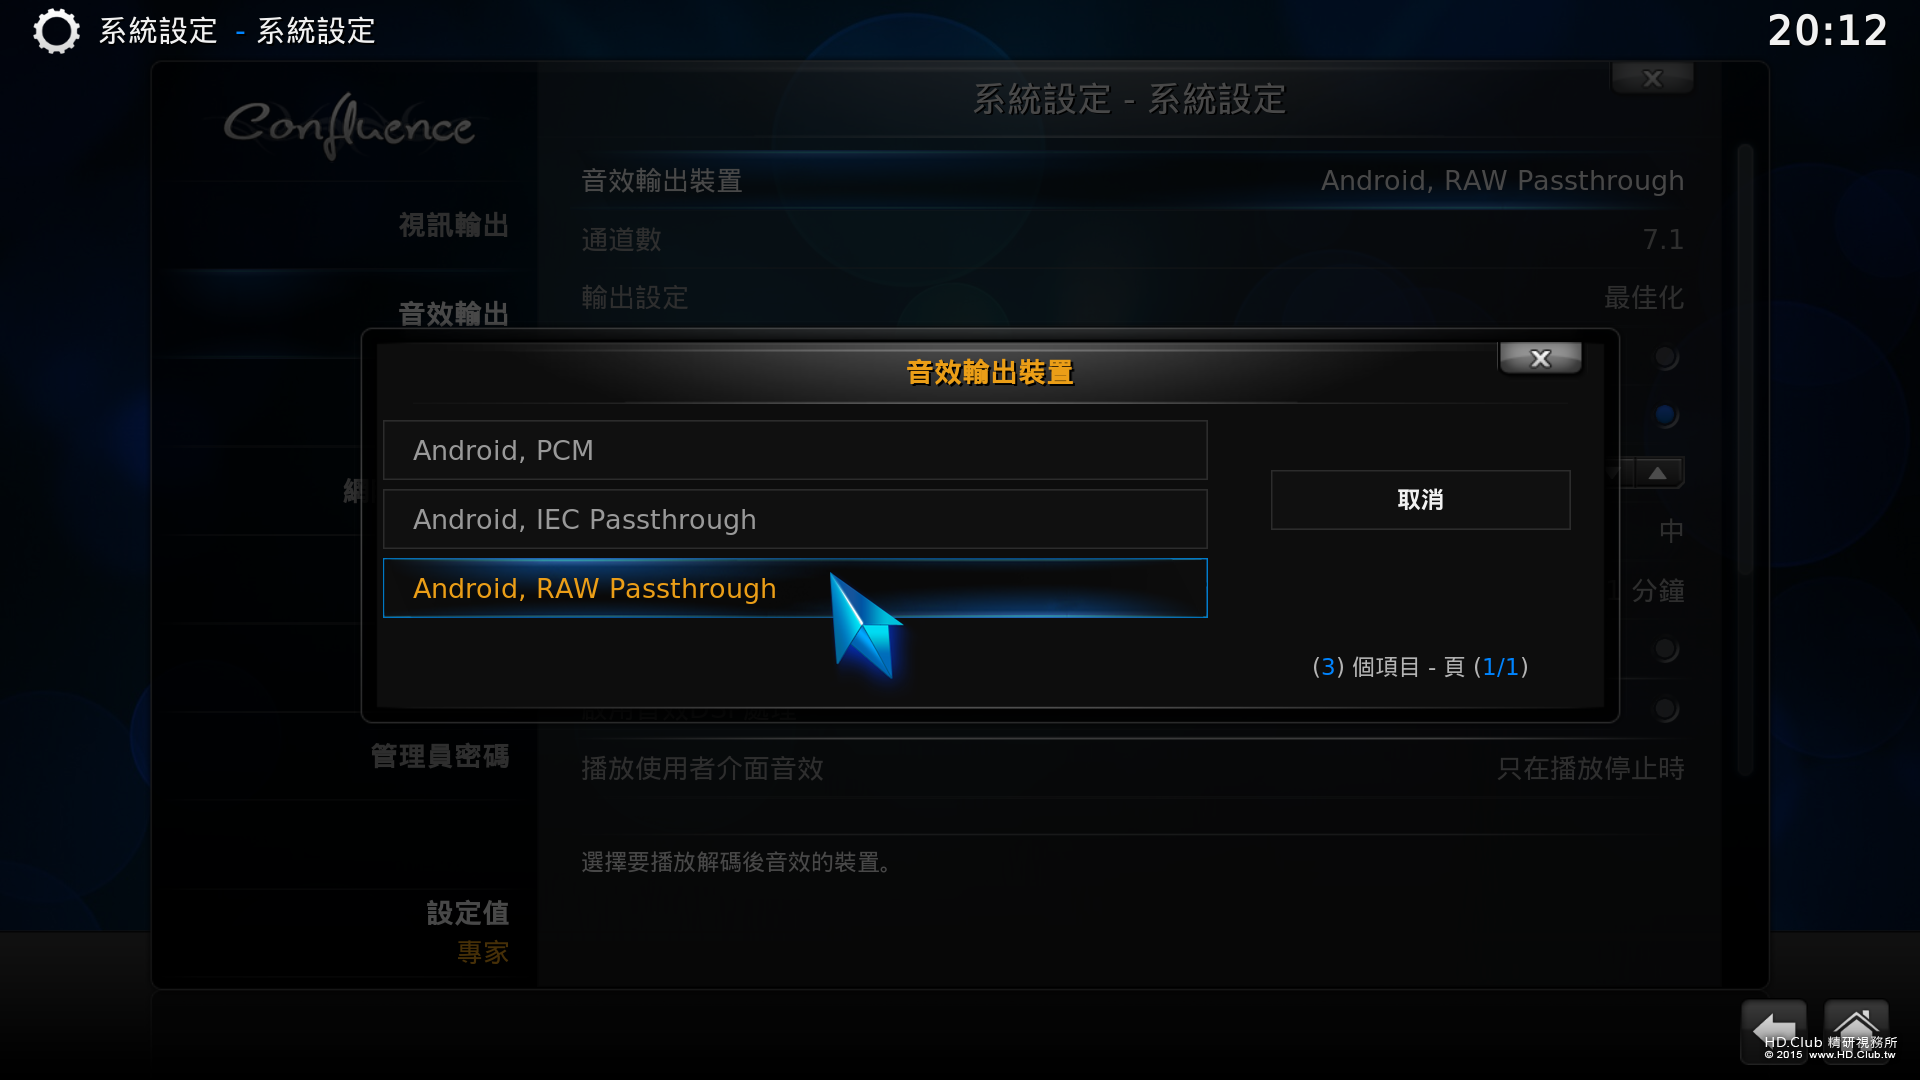This screenshot has height=1080, width=1920.
Task: Open the 音效輸出裝置 setting selector
Action: coord(1132,181)
